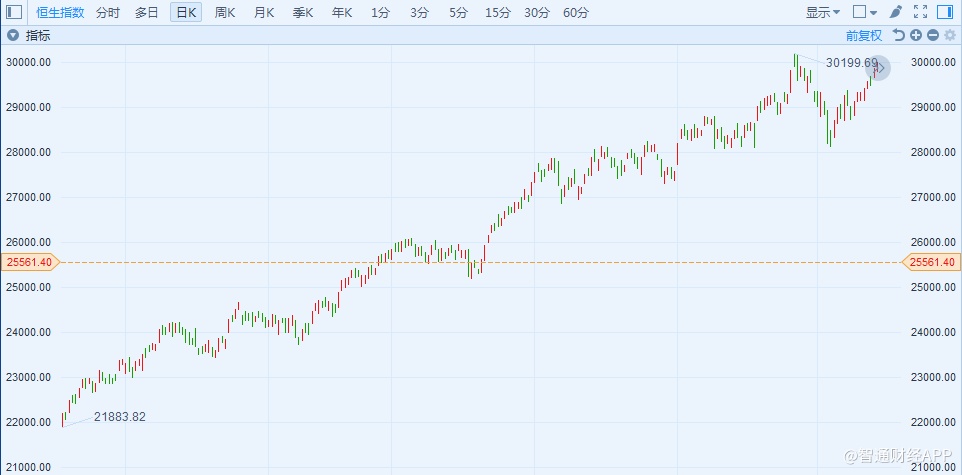This screenshot has height=475, width=962.
Task: Click the 前复权 adjustment button
Action: pos(864,35)
